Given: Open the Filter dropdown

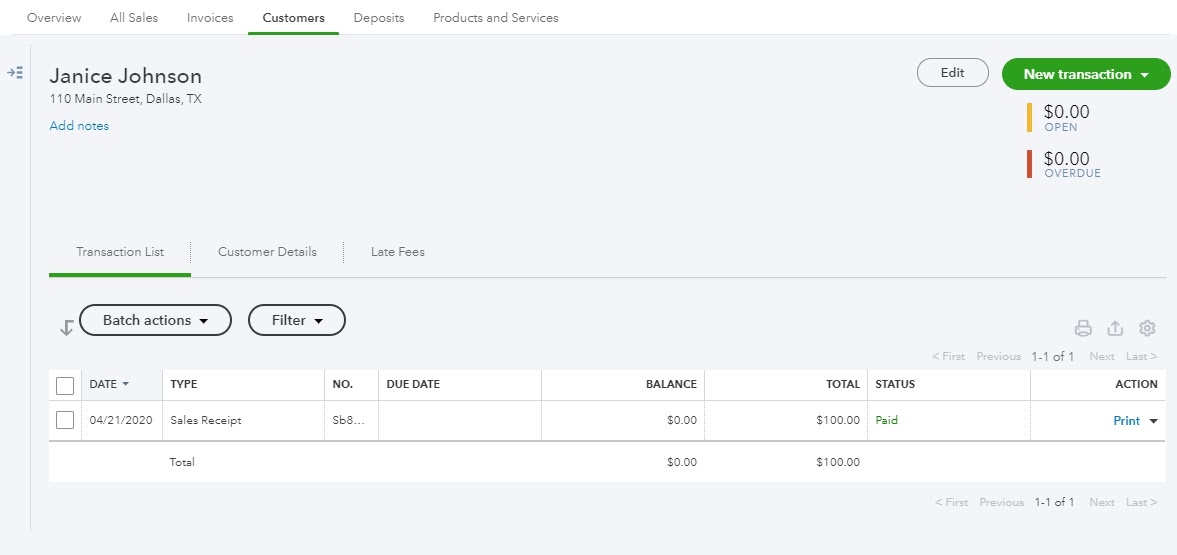Looking at the screenshot, I should 297,320.
